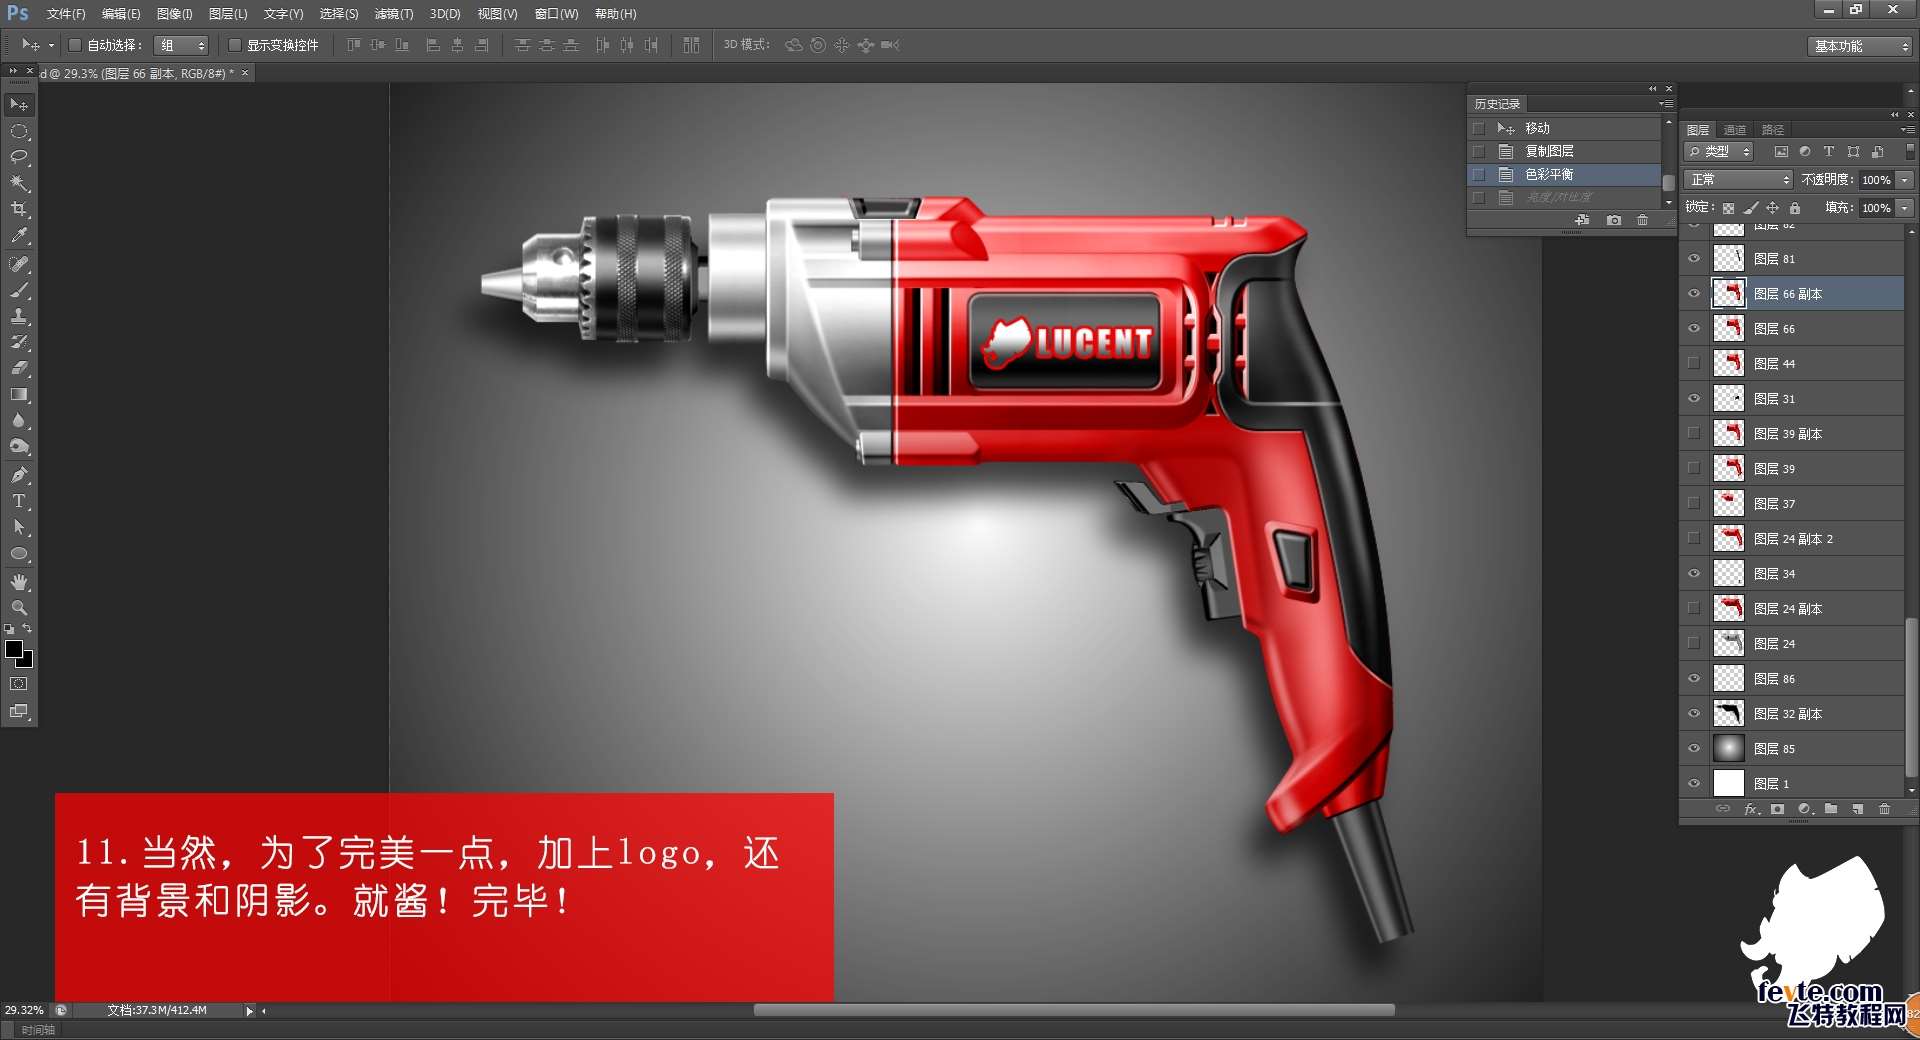Viewport: 1920px width, 1040px height.
Task: Open the 基本功能 workspace dropdown
Action: click(1860, 46)
